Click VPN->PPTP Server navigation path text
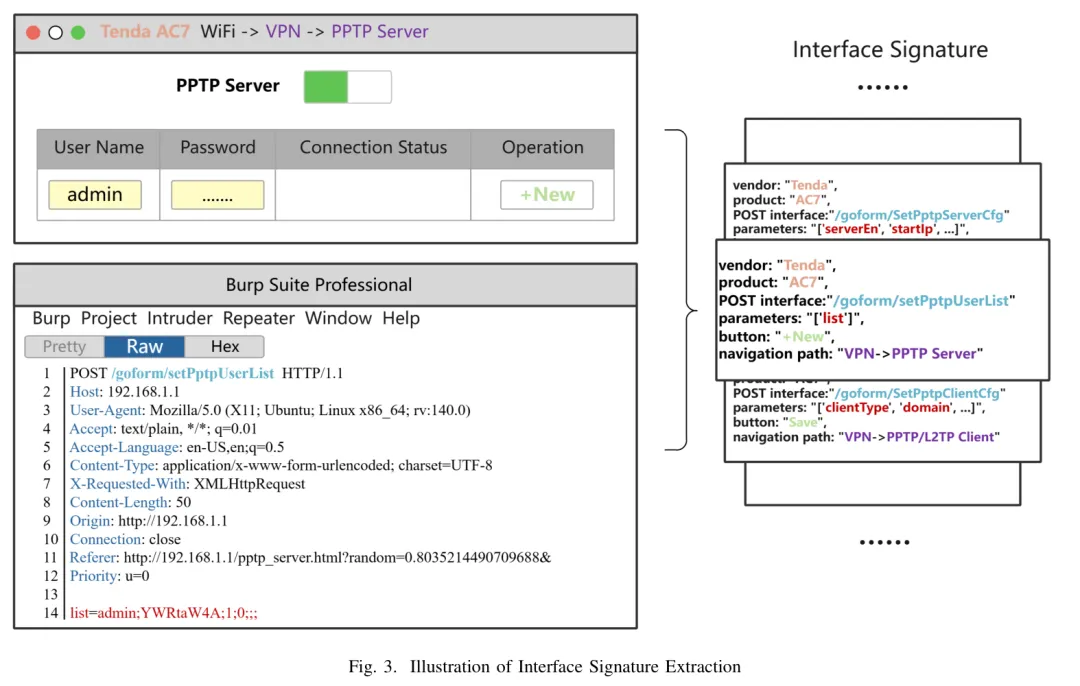The image size is (1080, 686). (x=911, y=354)
